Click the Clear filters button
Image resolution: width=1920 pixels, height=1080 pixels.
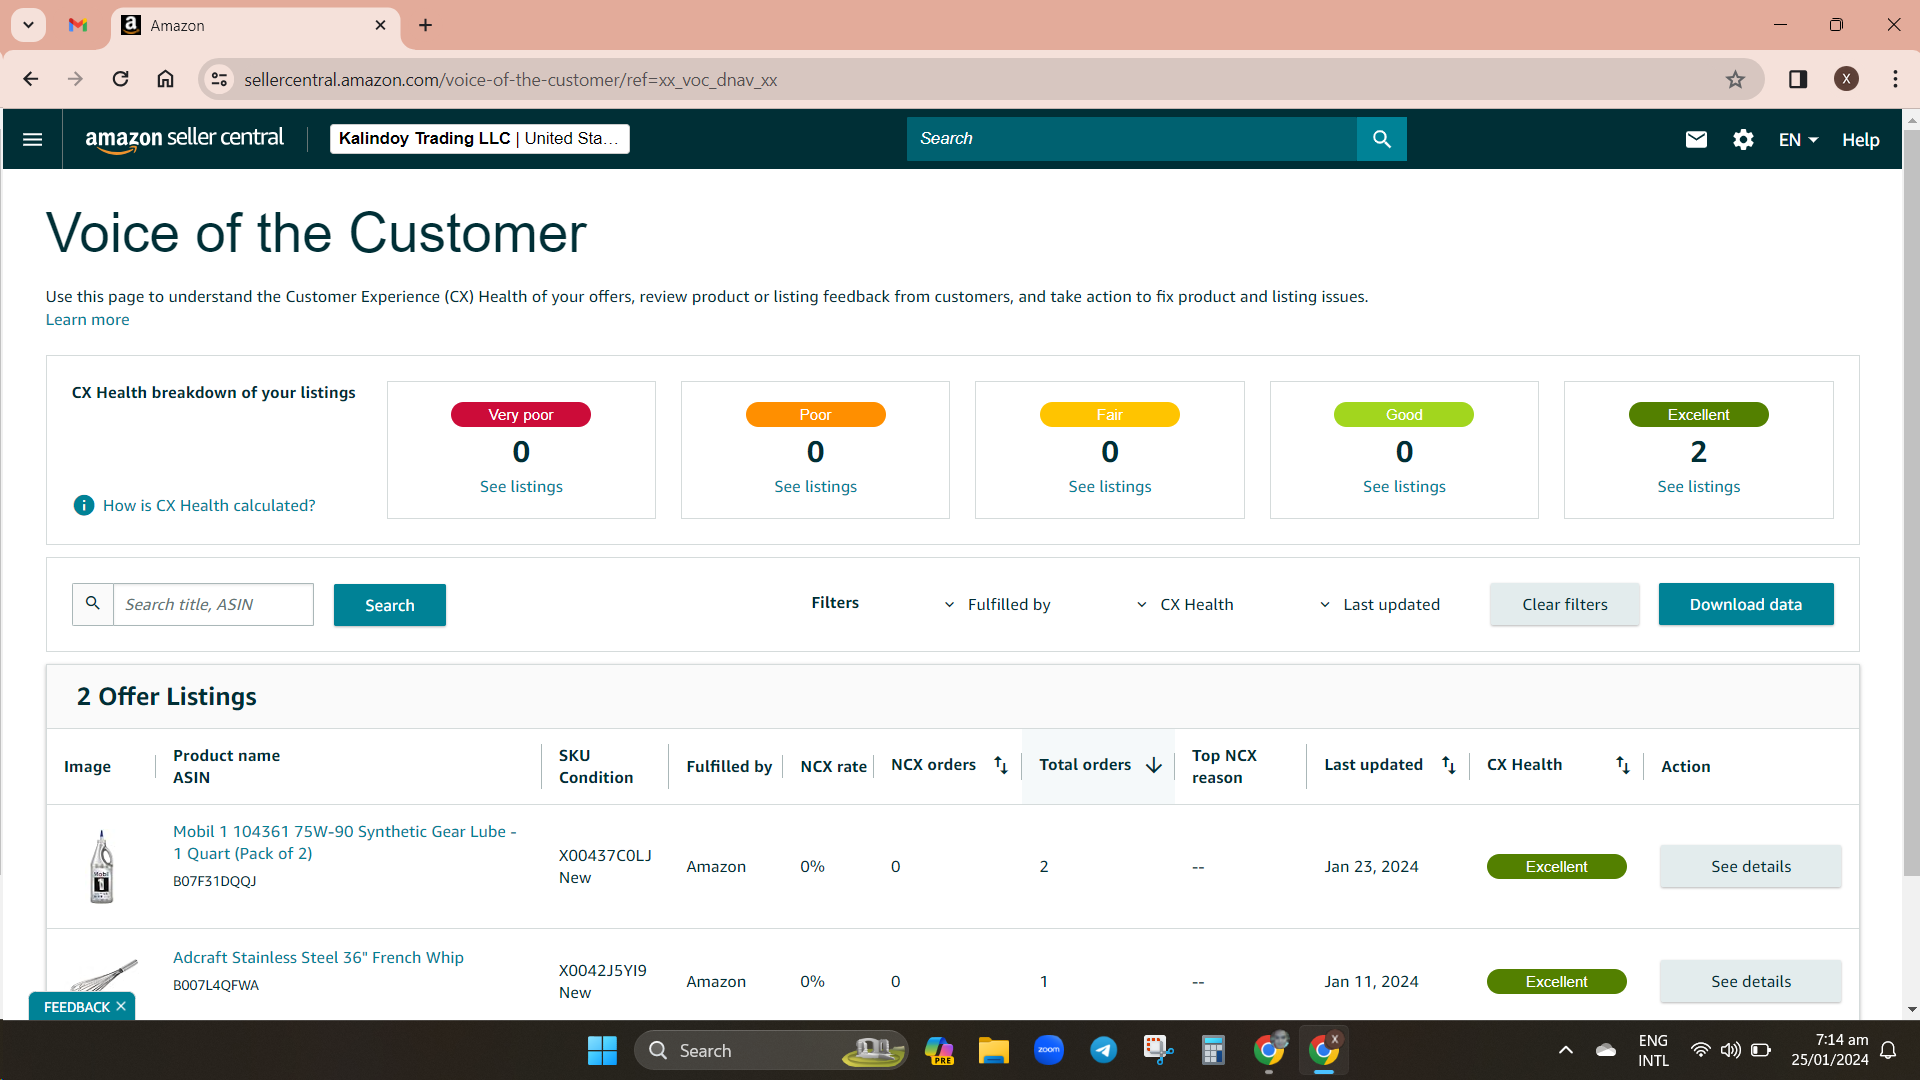click(x=1565, y=604)
